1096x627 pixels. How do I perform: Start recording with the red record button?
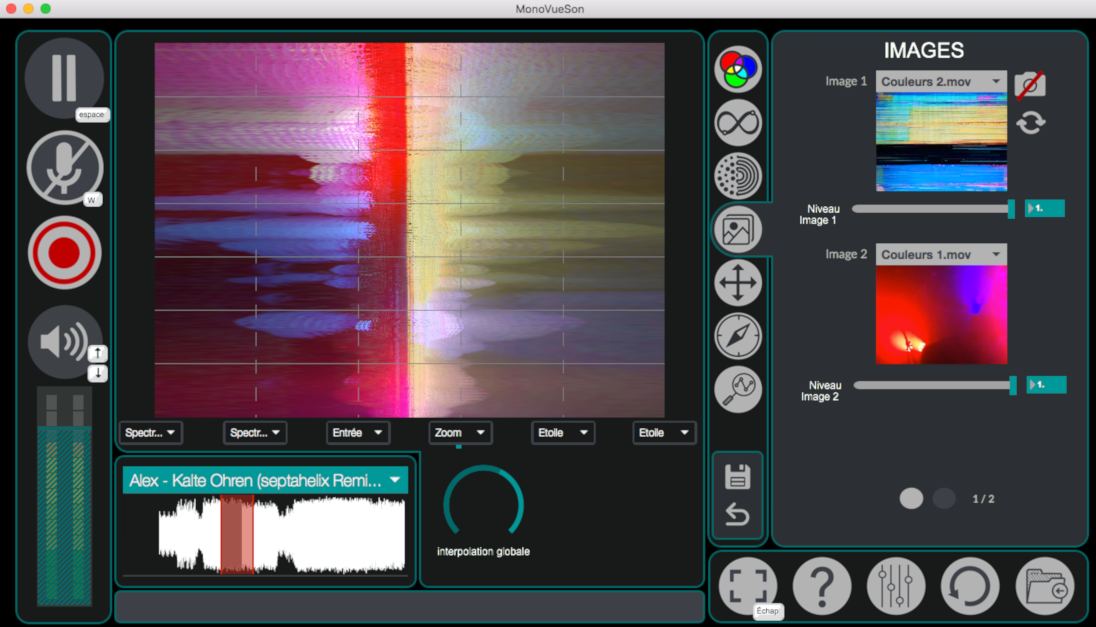point(64,252)
